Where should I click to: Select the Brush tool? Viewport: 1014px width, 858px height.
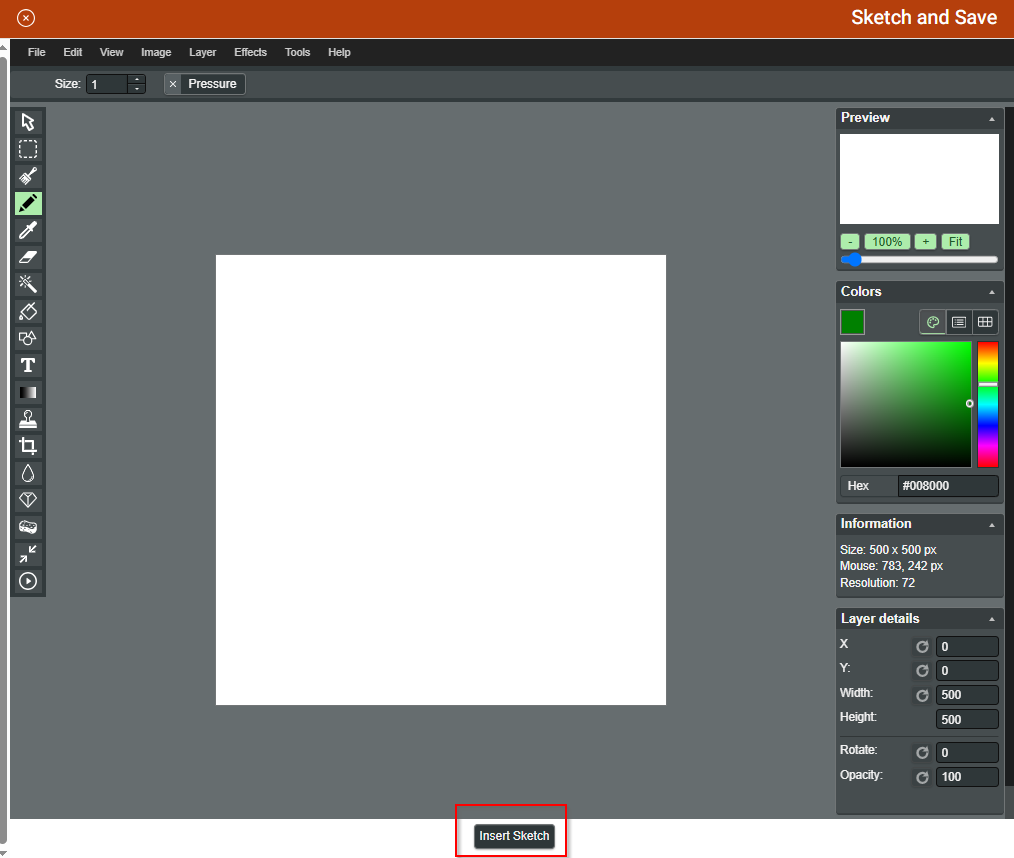(x=28, y=176)
